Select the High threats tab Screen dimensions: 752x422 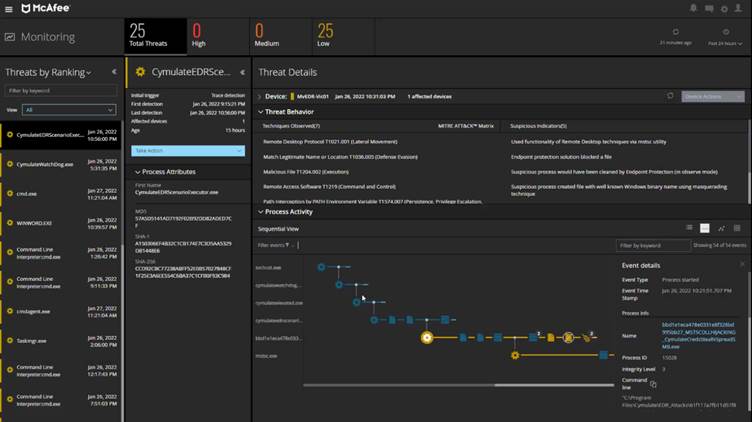pyautogui.click(x=218, y=36)
